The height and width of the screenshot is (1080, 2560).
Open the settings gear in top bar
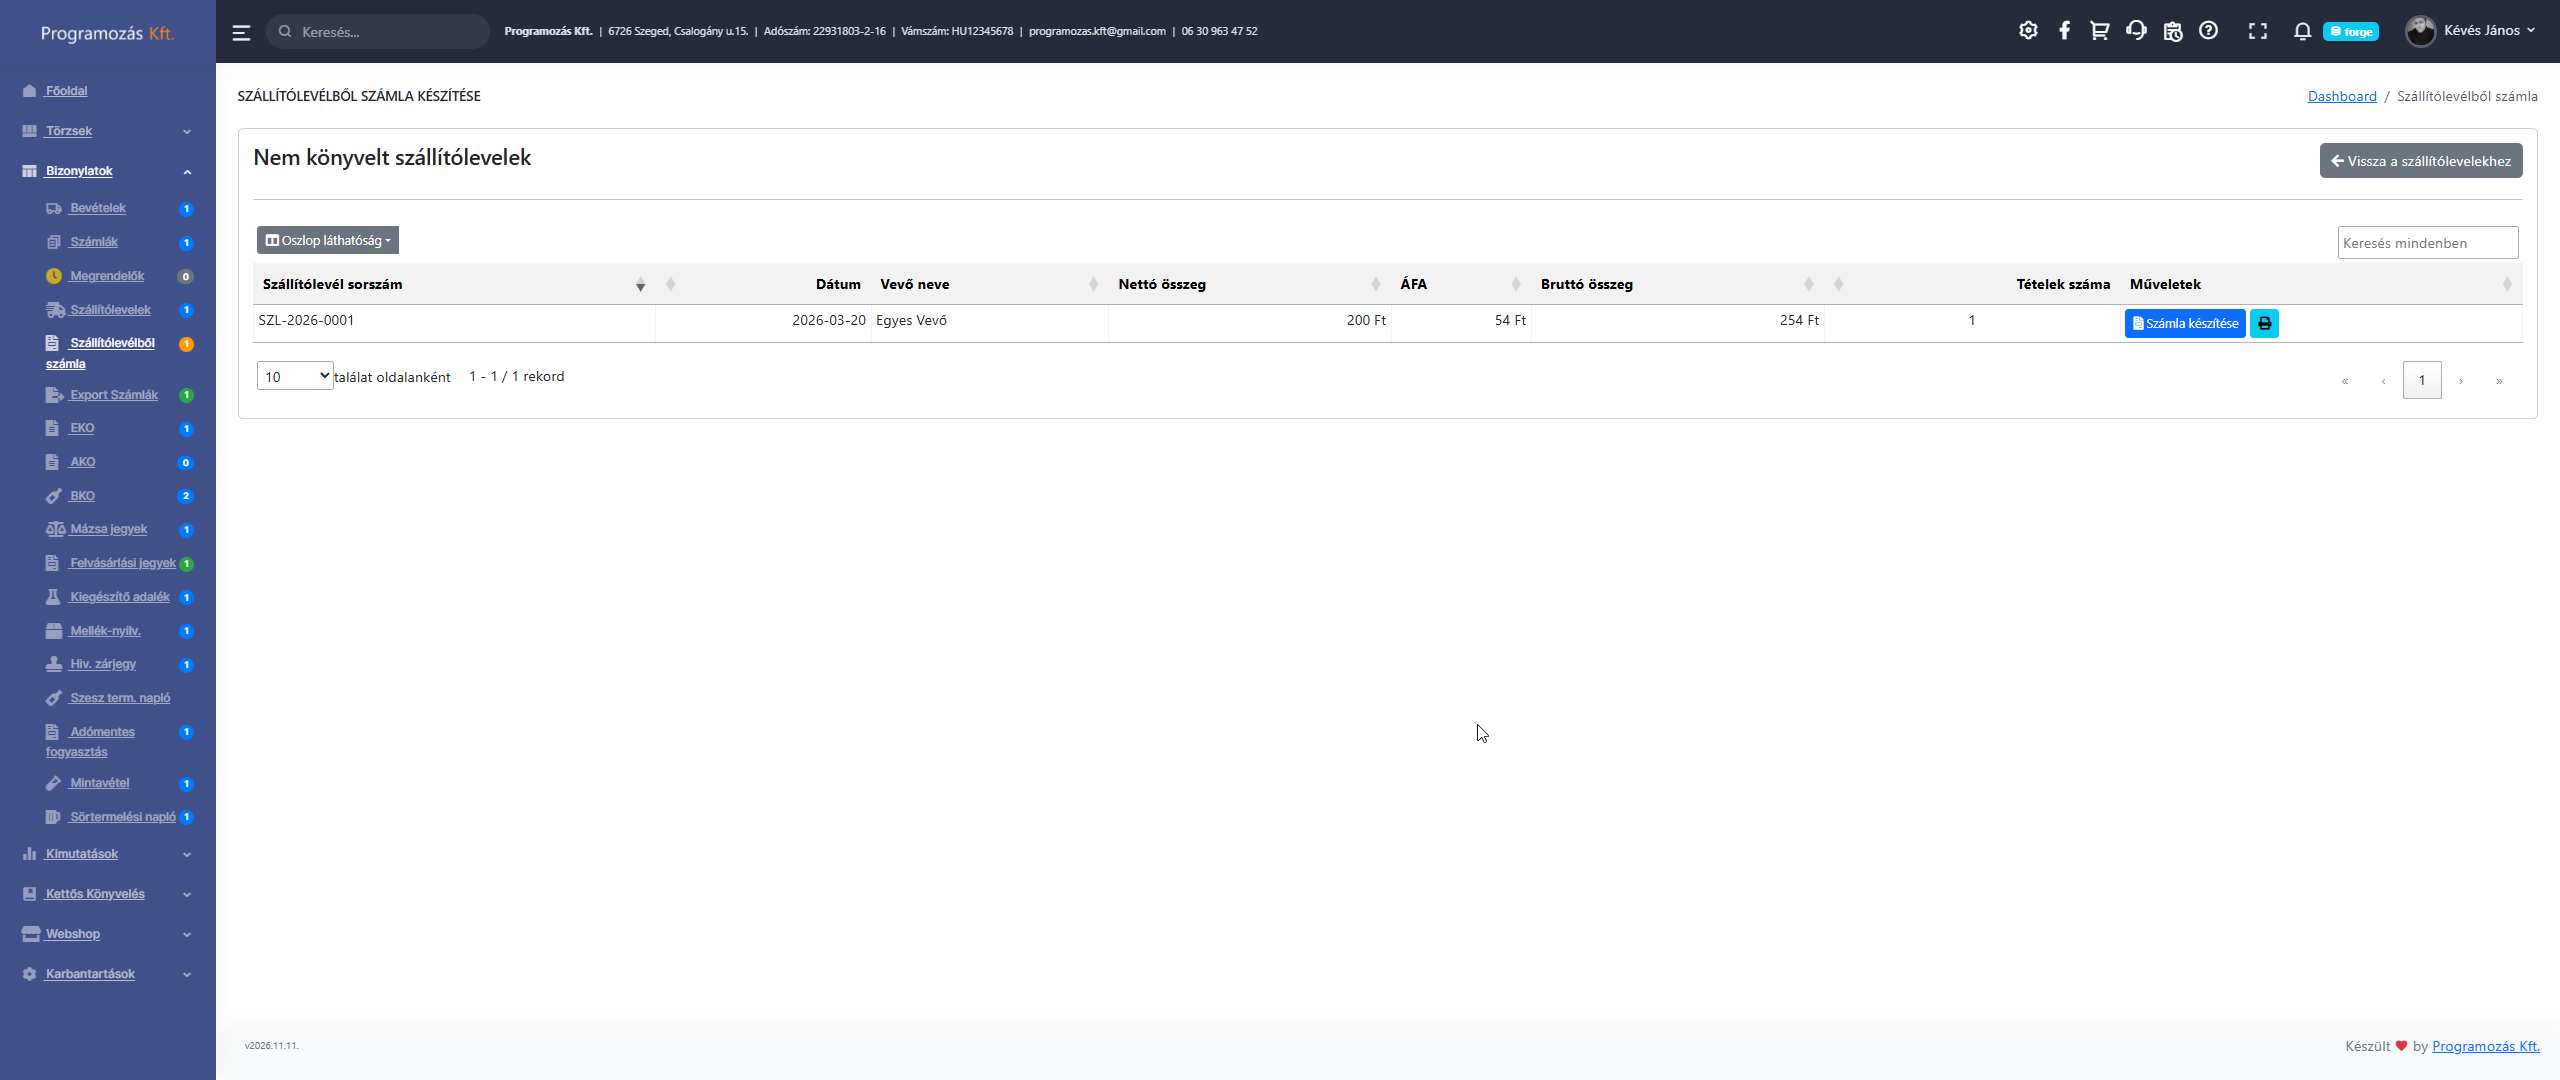pyautogui.click(x=2028, y=31)
